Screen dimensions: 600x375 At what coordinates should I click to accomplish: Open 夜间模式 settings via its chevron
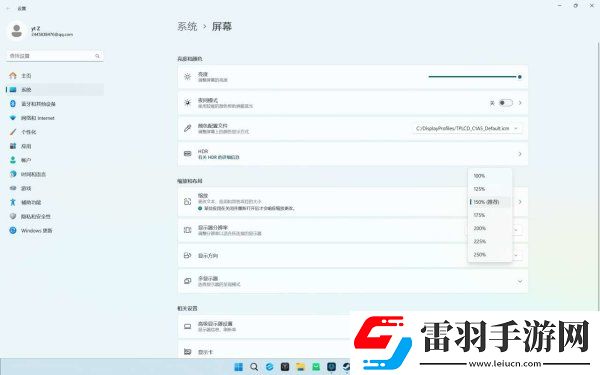pyautogui.click(x=520, y=103)
